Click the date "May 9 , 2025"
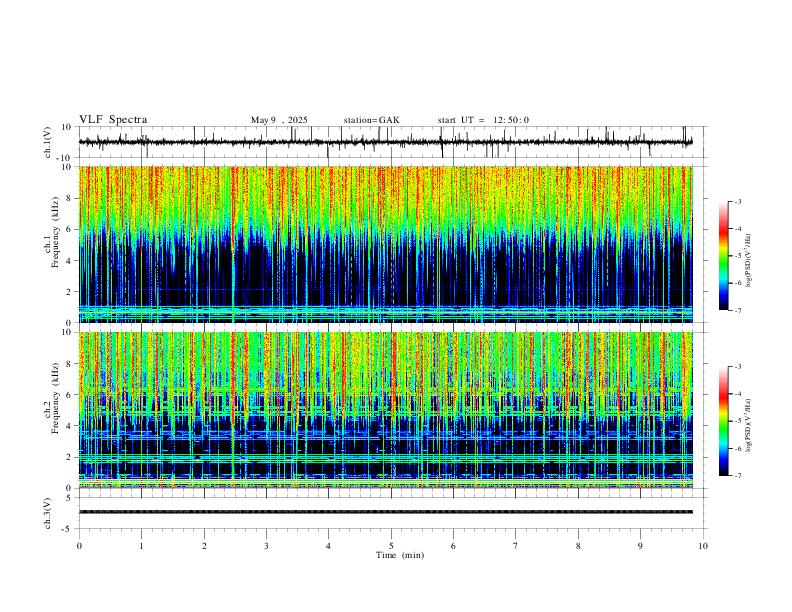Image resolution: width=792 pixels, height=612 pixels. (279, 120)
